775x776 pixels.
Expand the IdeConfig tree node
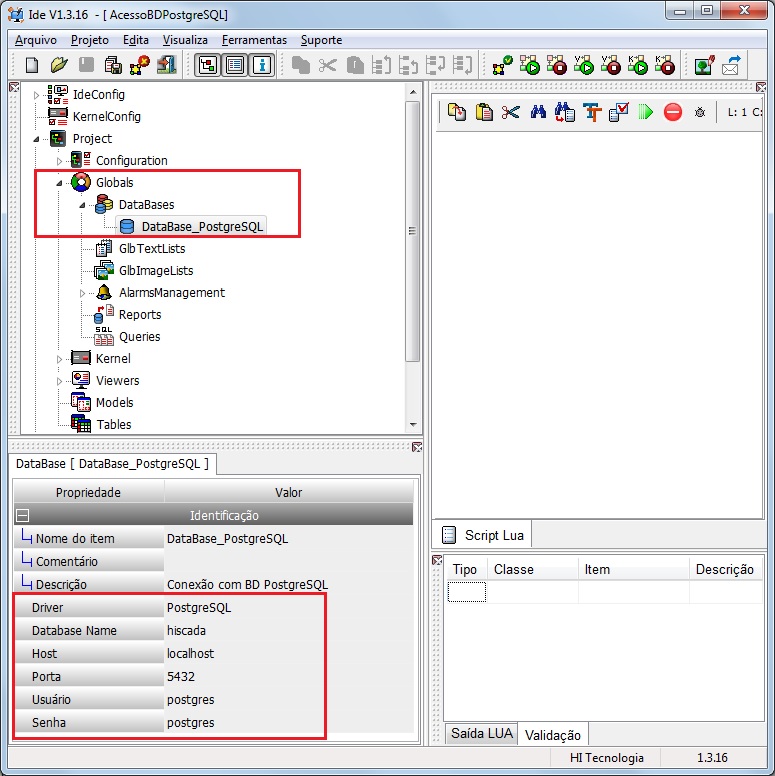[x=36, y=95]
